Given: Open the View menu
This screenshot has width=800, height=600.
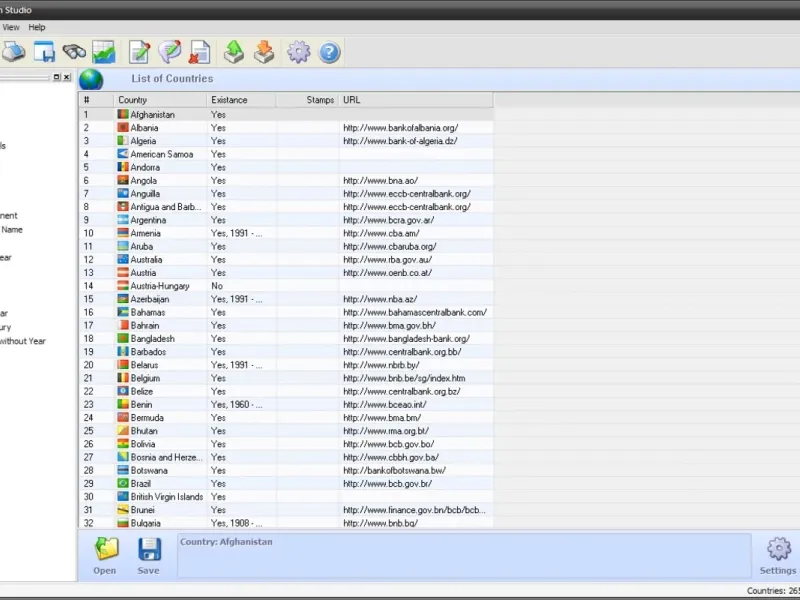Looking at the screenshot, I should (11, 28).
